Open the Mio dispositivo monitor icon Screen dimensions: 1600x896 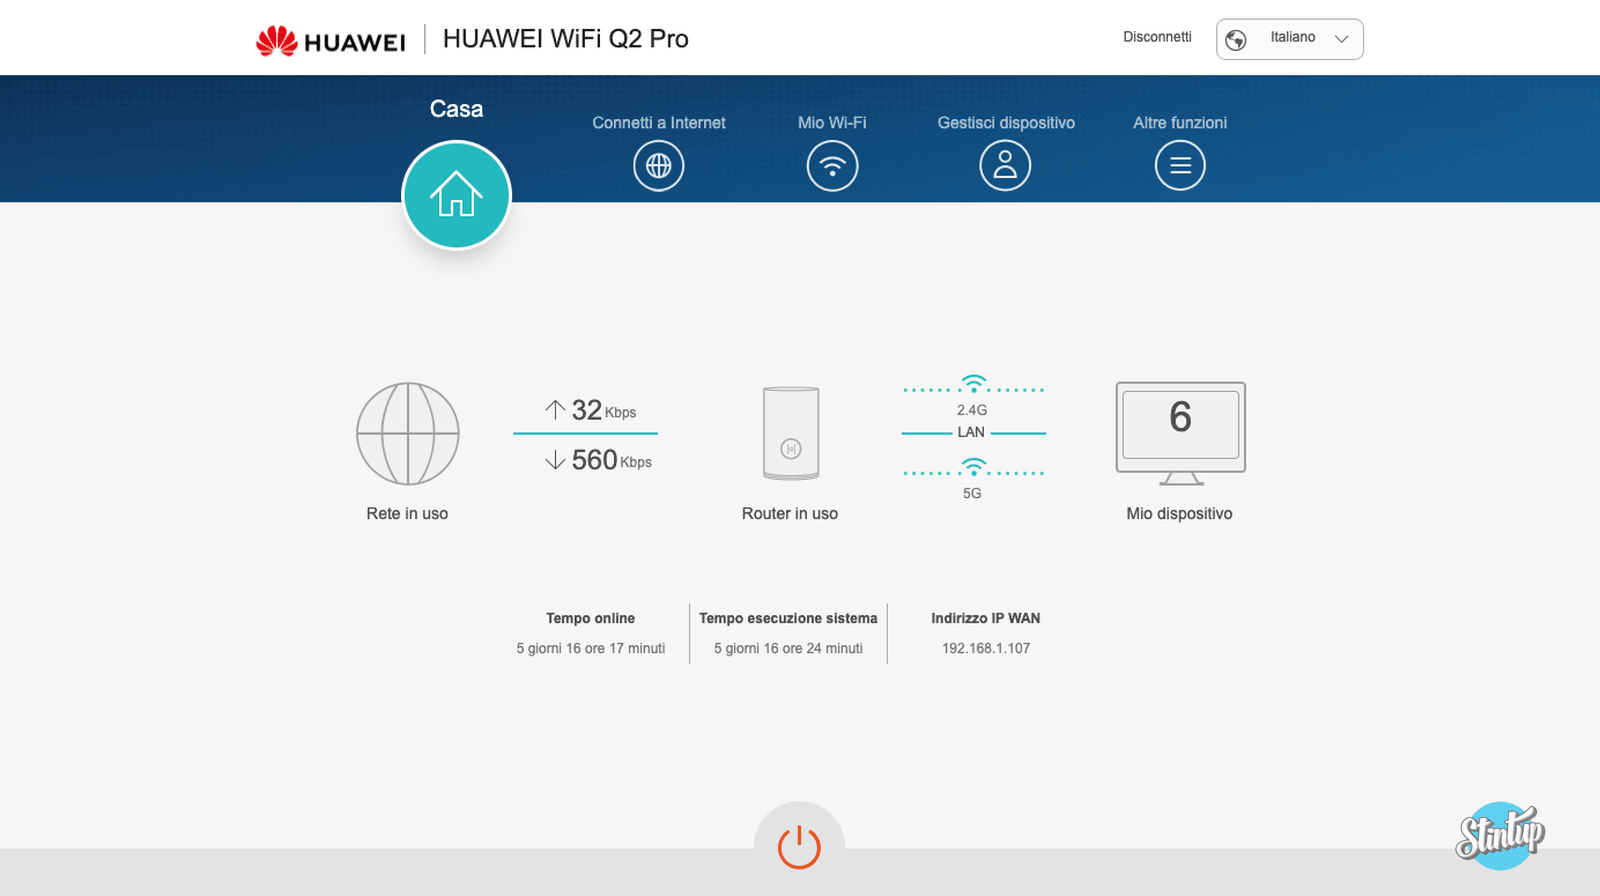click(x=1180, y=432)
